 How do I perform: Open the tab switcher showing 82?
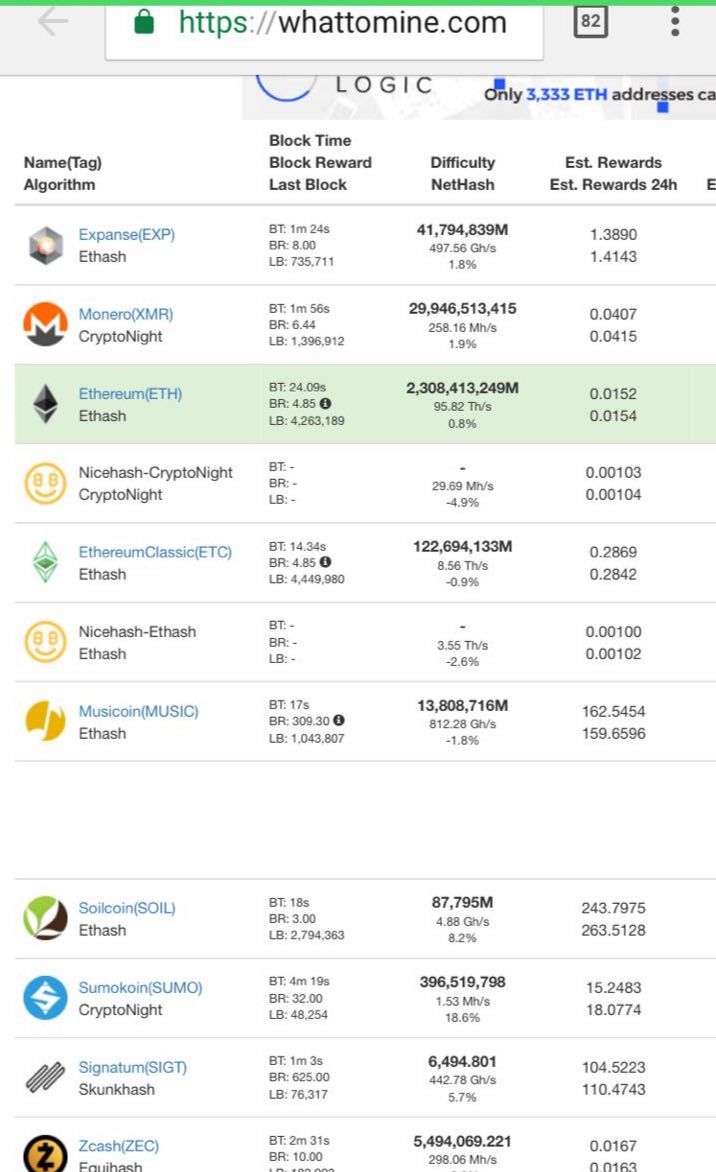(590, 21)
